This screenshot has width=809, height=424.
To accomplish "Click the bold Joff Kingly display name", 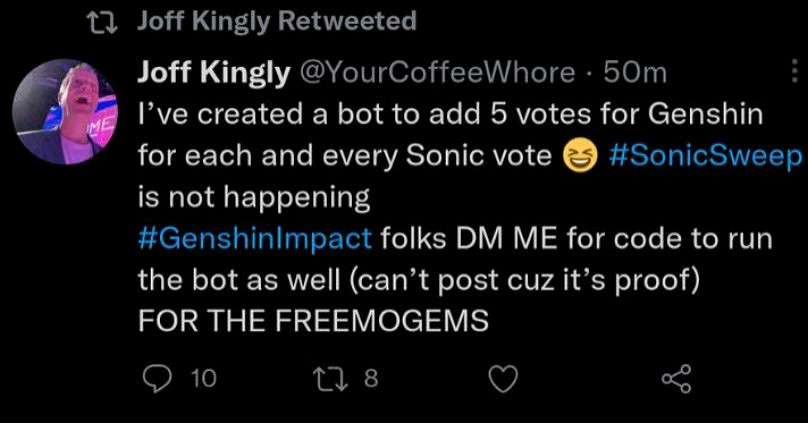I will pos(213,73).
